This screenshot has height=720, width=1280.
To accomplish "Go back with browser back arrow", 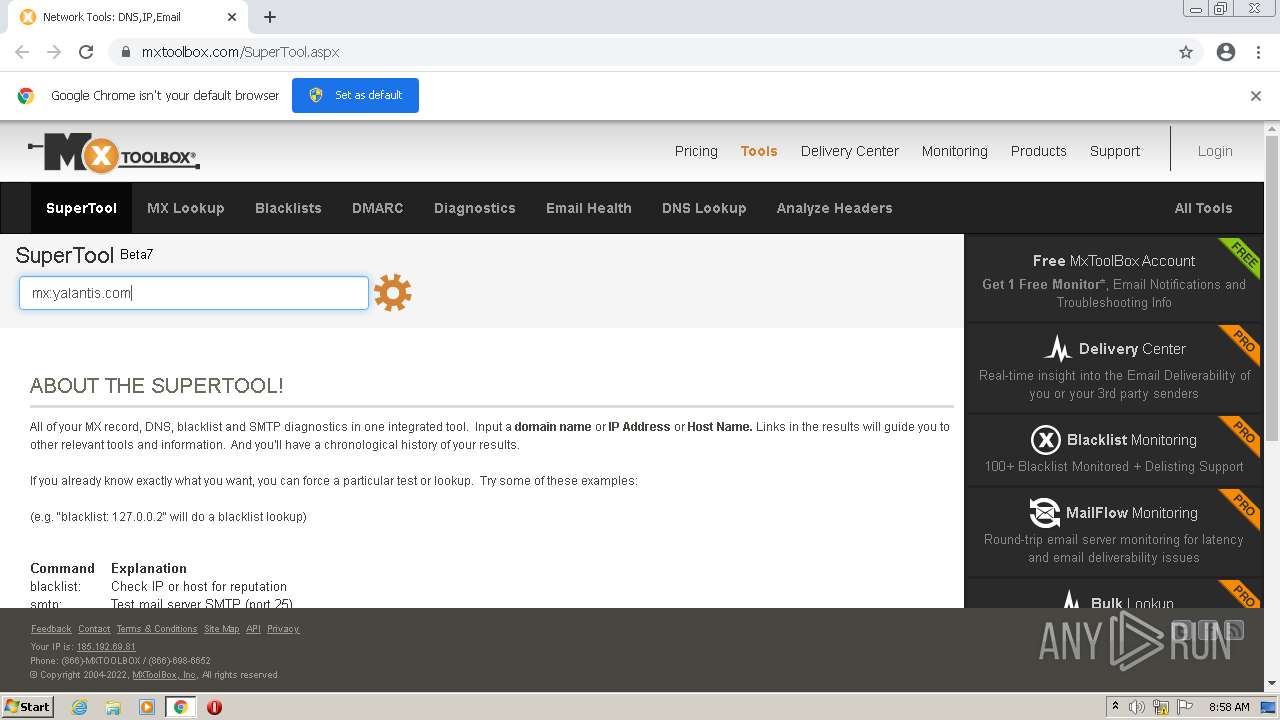I will (22, 52).
